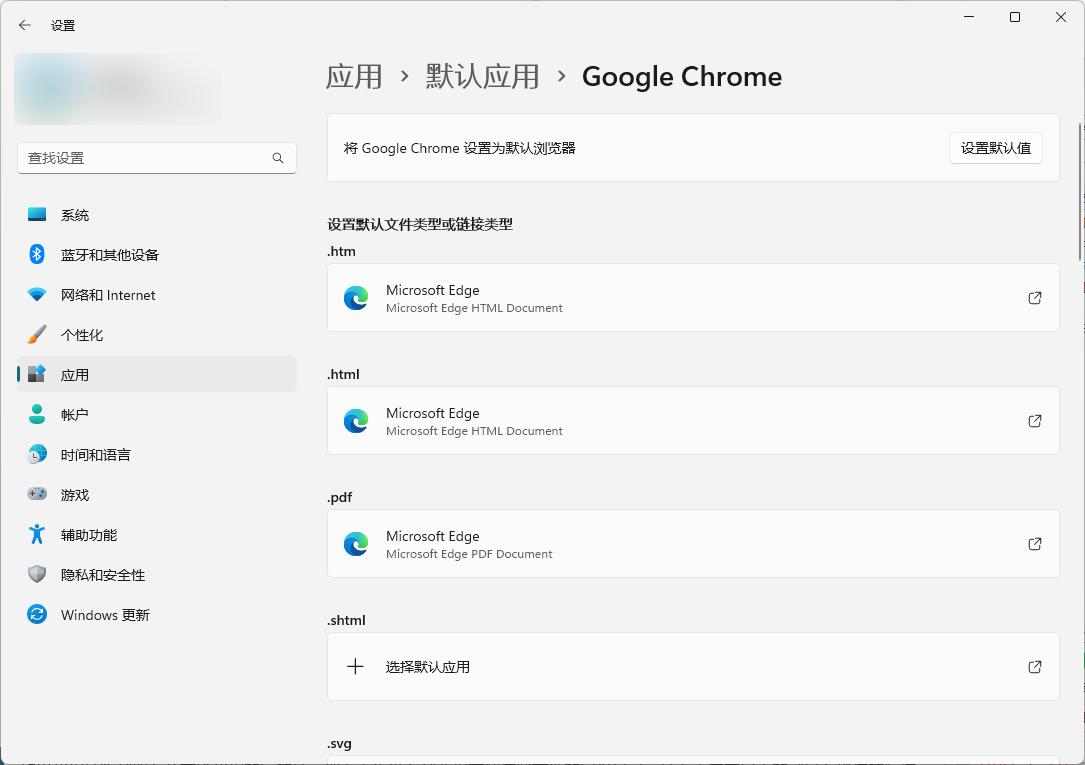Click the 蓝牙和其他设备 Bluetooth icon

pos(36,255)
